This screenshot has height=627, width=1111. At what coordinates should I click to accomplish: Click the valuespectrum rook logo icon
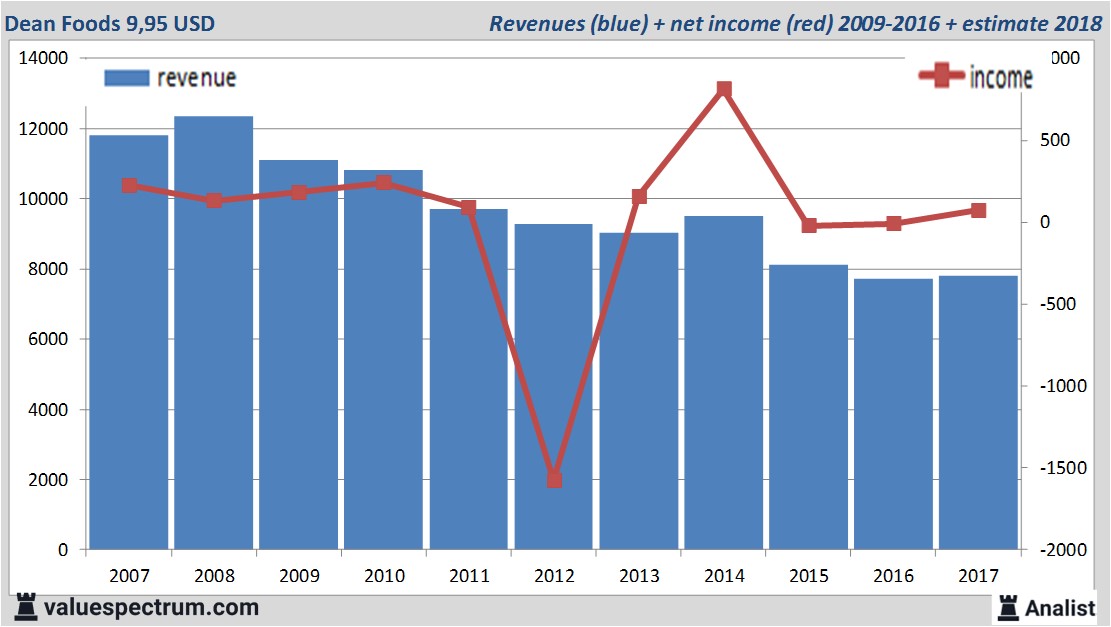(24, 607)
